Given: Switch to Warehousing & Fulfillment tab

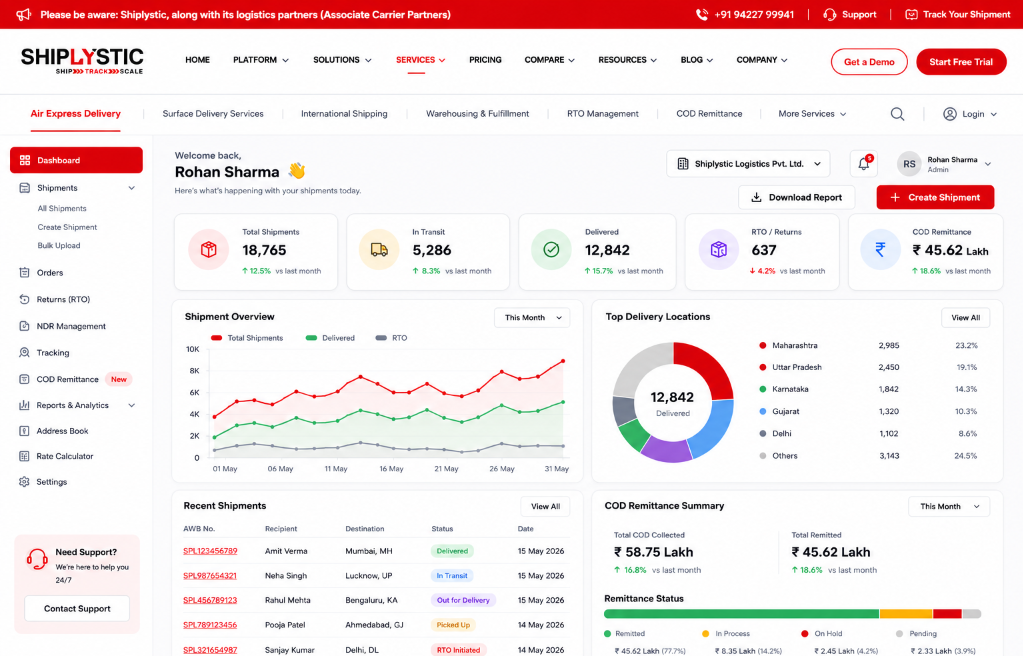Looking at the screenshot, I should (x=478, y=114).
